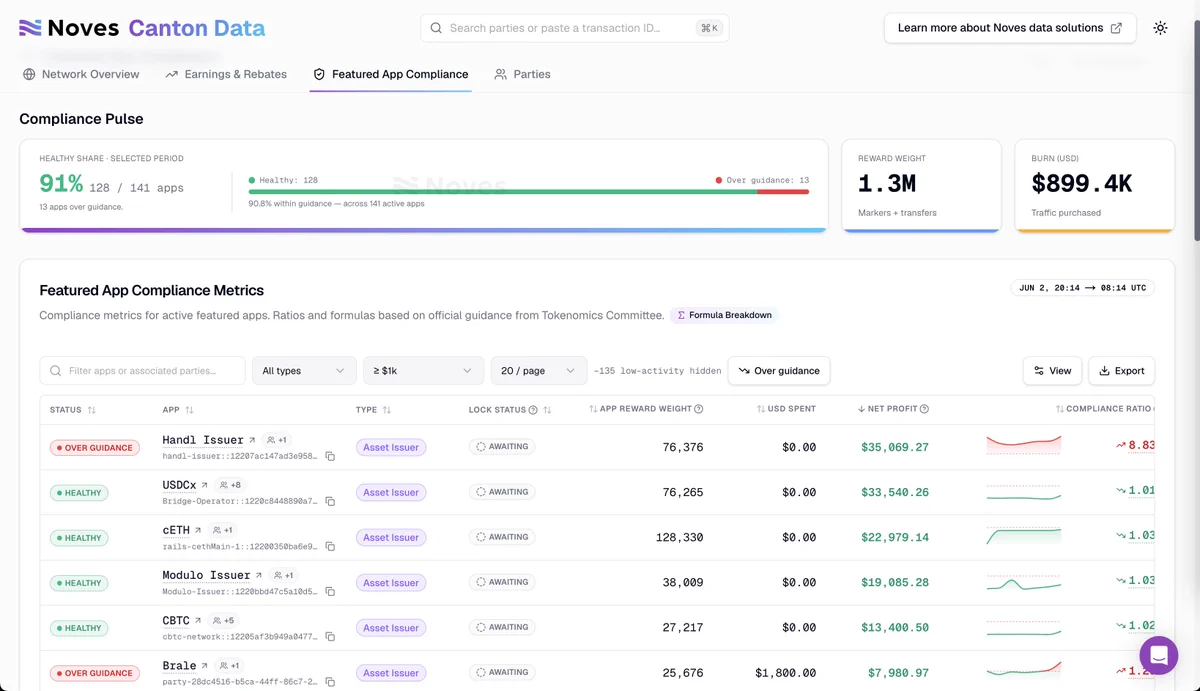
Task: Sort table by Type column
Action: click(387, 410)
